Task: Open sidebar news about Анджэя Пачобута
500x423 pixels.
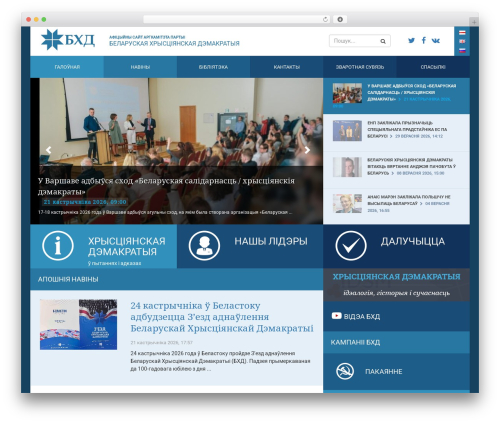Action: (x=396, y=170)
